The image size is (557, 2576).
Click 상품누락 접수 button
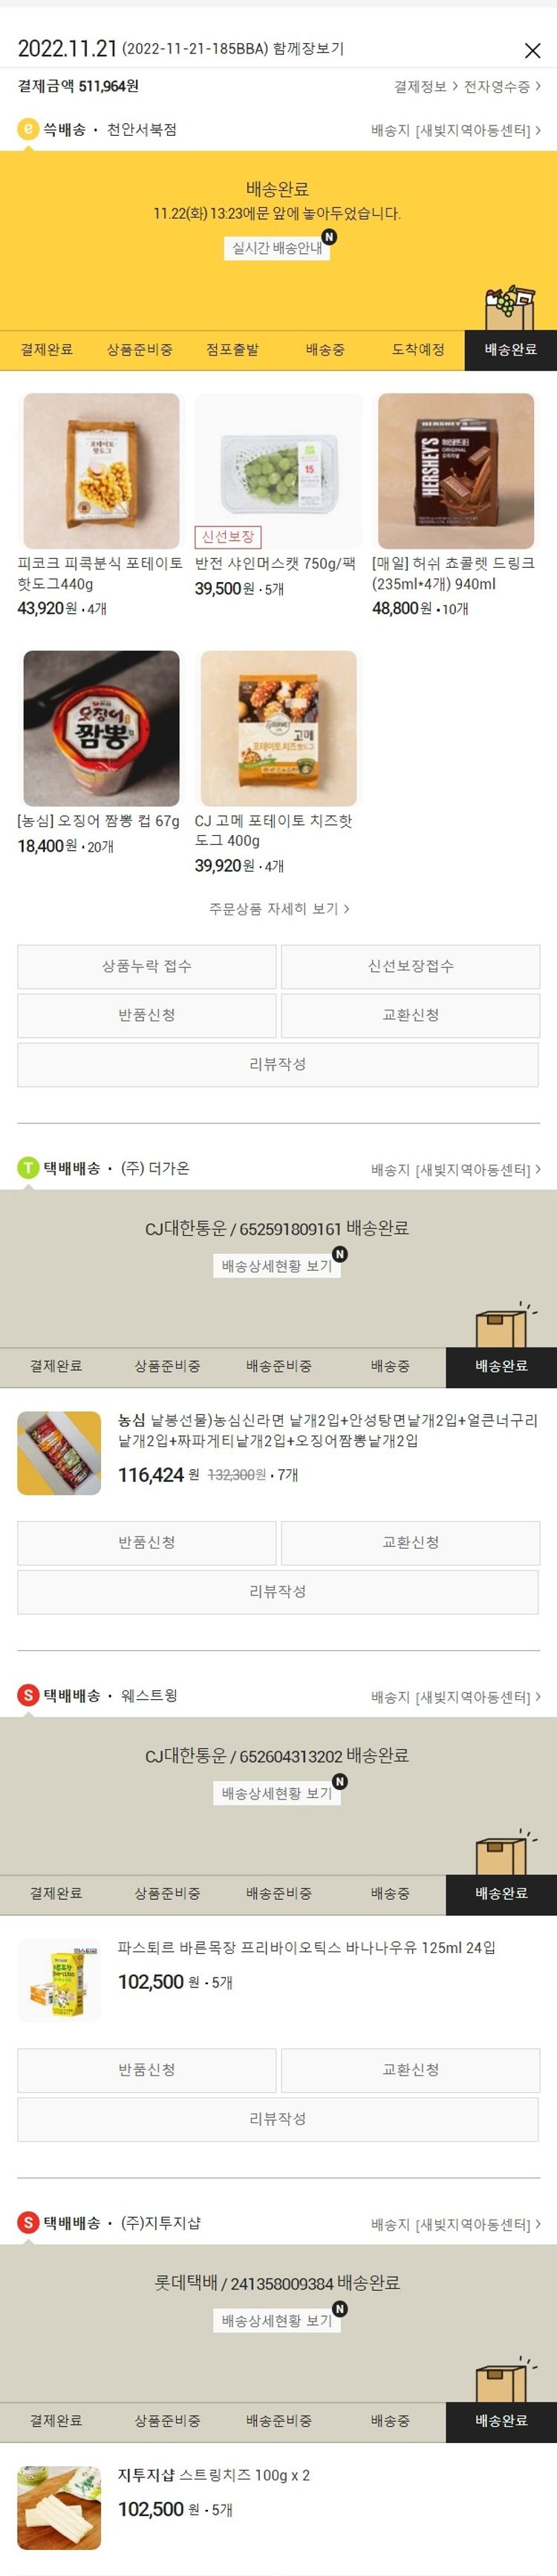(147, 966)
